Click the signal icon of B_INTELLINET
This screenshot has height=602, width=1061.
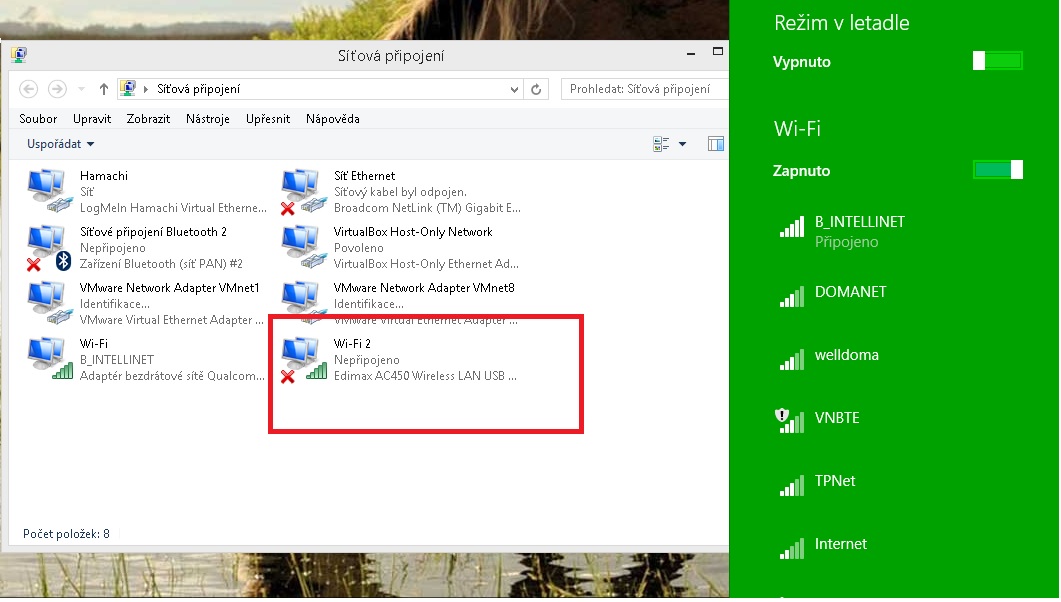792,226
